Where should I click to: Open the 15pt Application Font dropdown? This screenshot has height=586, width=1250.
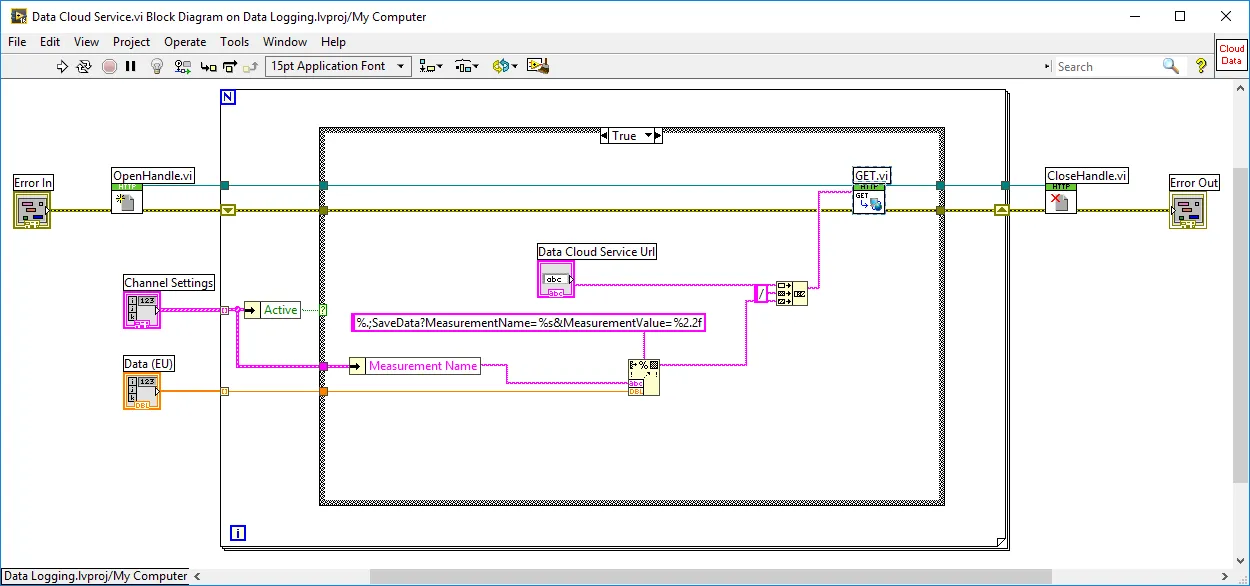point(338,66)
